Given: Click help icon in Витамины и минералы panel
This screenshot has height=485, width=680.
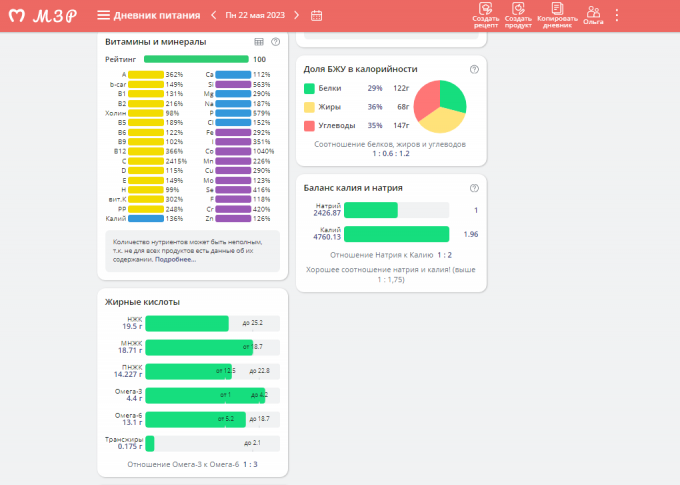Looking at the screenshot, I should tap(275, 42).
